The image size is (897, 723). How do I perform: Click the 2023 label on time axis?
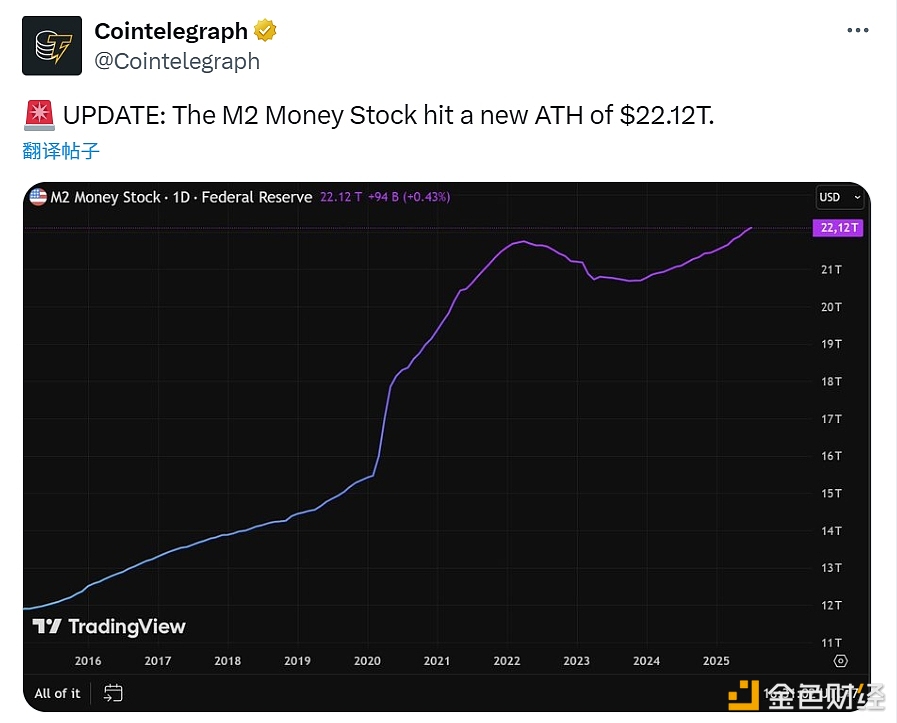click(577, 661)
